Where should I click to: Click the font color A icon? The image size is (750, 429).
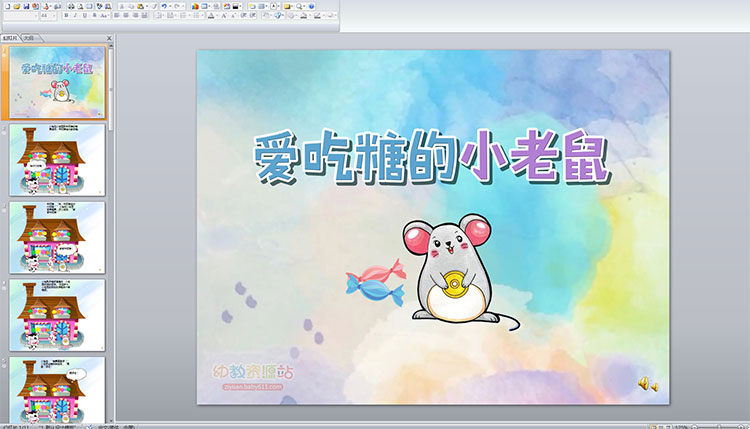tap(207, 17)
